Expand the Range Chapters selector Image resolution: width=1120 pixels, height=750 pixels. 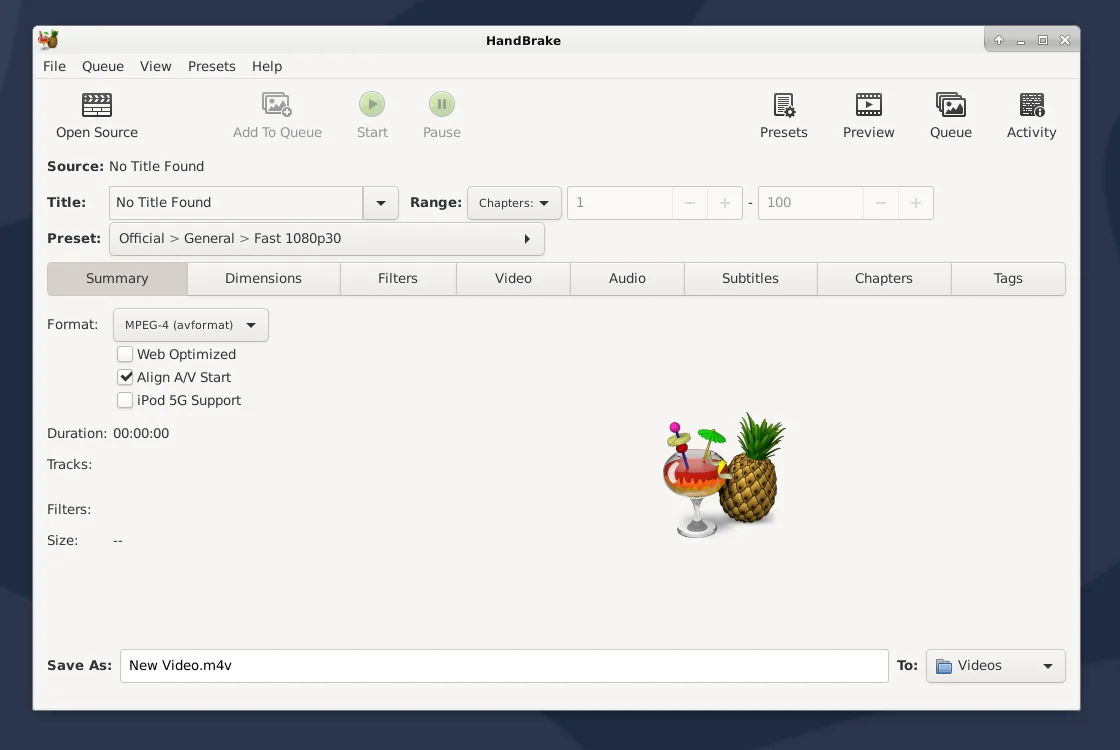coord(514,202)
